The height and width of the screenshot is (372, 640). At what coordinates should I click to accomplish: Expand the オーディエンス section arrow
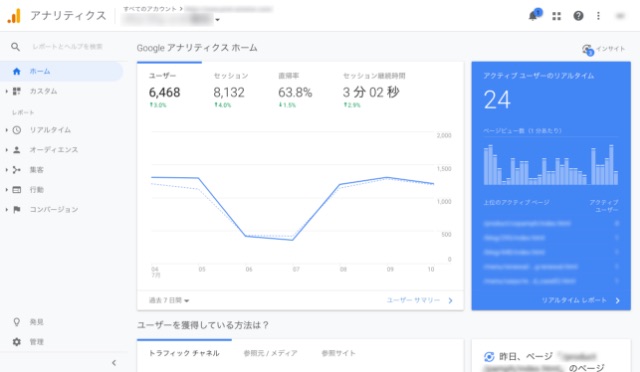point(7,150)
